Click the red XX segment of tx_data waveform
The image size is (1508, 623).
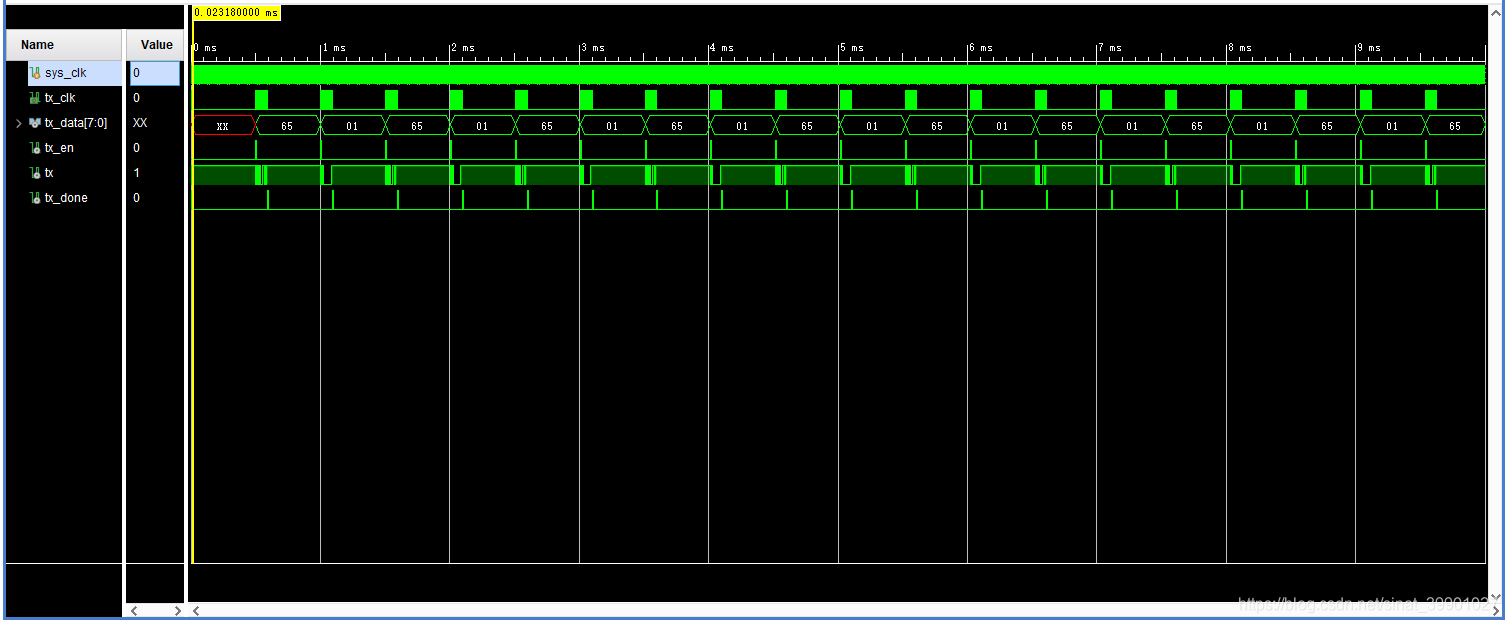[224, 126]
